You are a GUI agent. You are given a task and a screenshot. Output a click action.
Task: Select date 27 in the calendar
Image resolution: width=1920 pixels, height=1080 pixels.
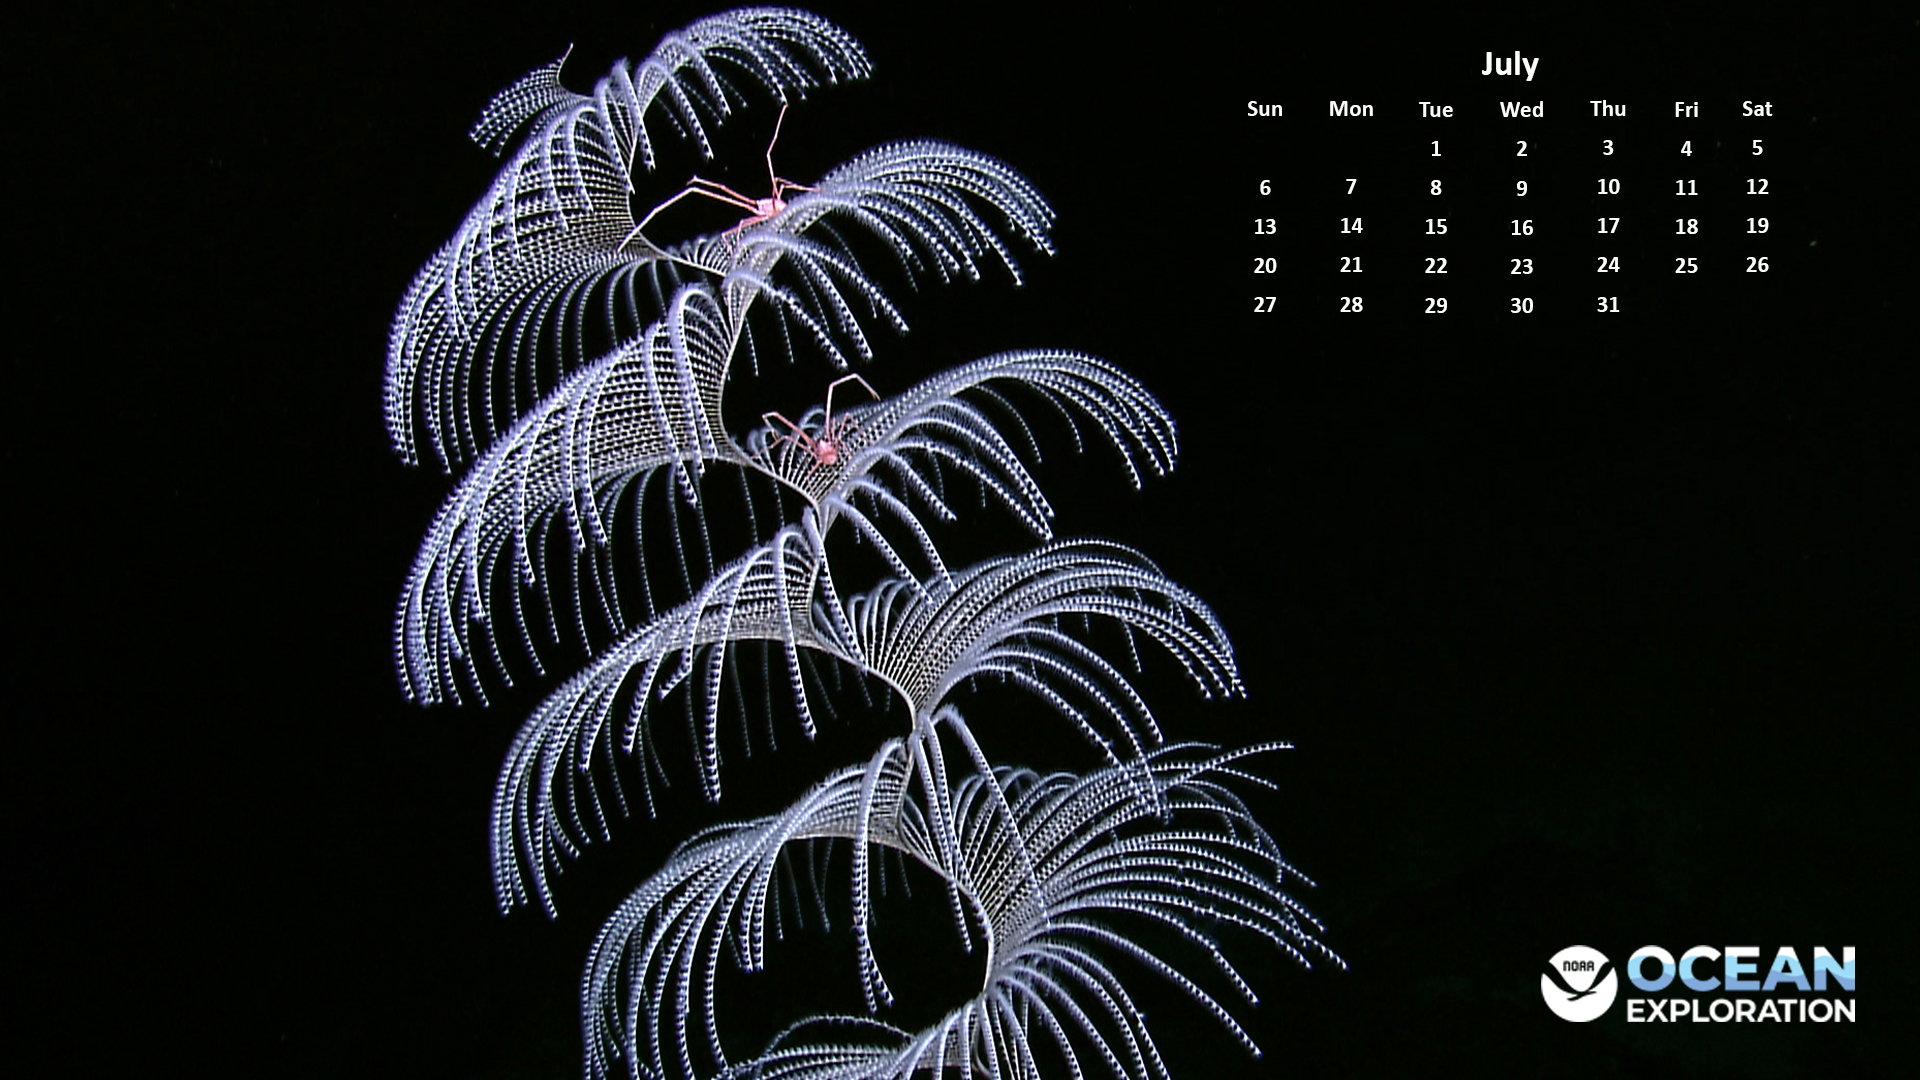coord(1264,305)
